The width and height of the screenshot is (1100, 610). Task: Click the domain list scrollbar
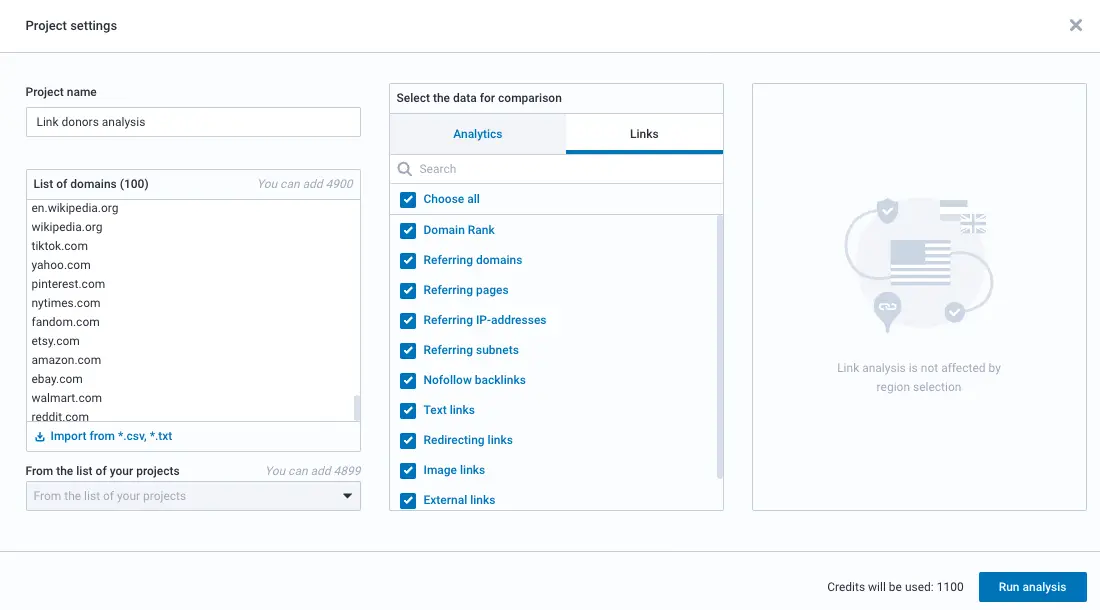[x=357, y=407]
